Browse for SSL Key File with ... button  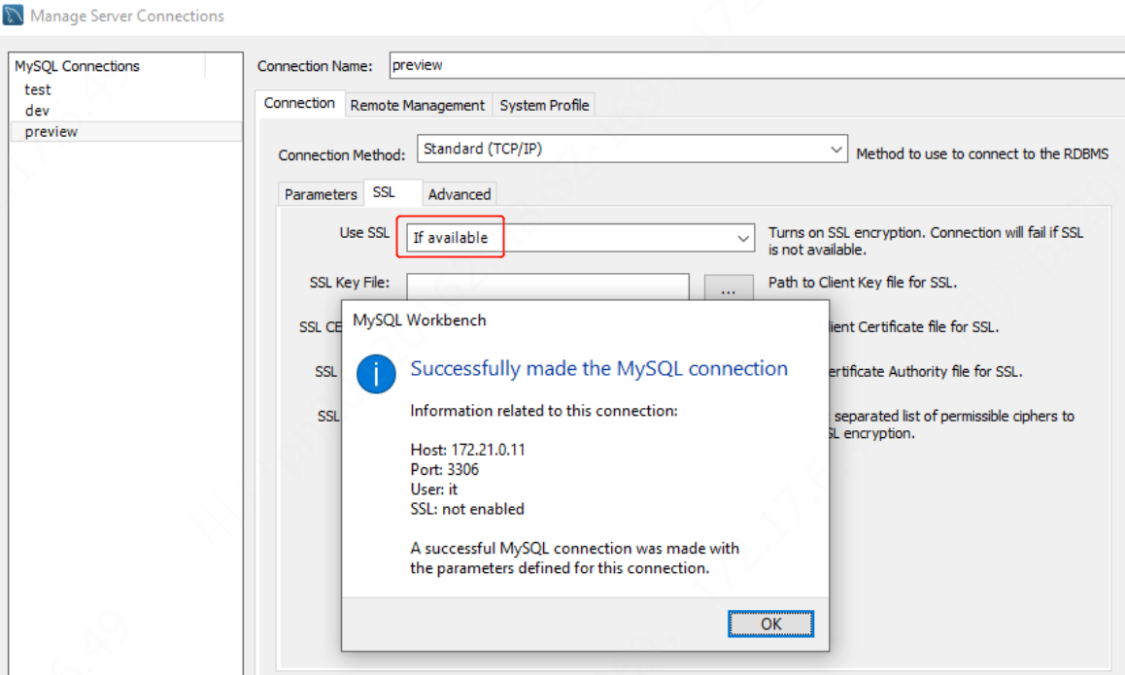click(x=728, y=287)
